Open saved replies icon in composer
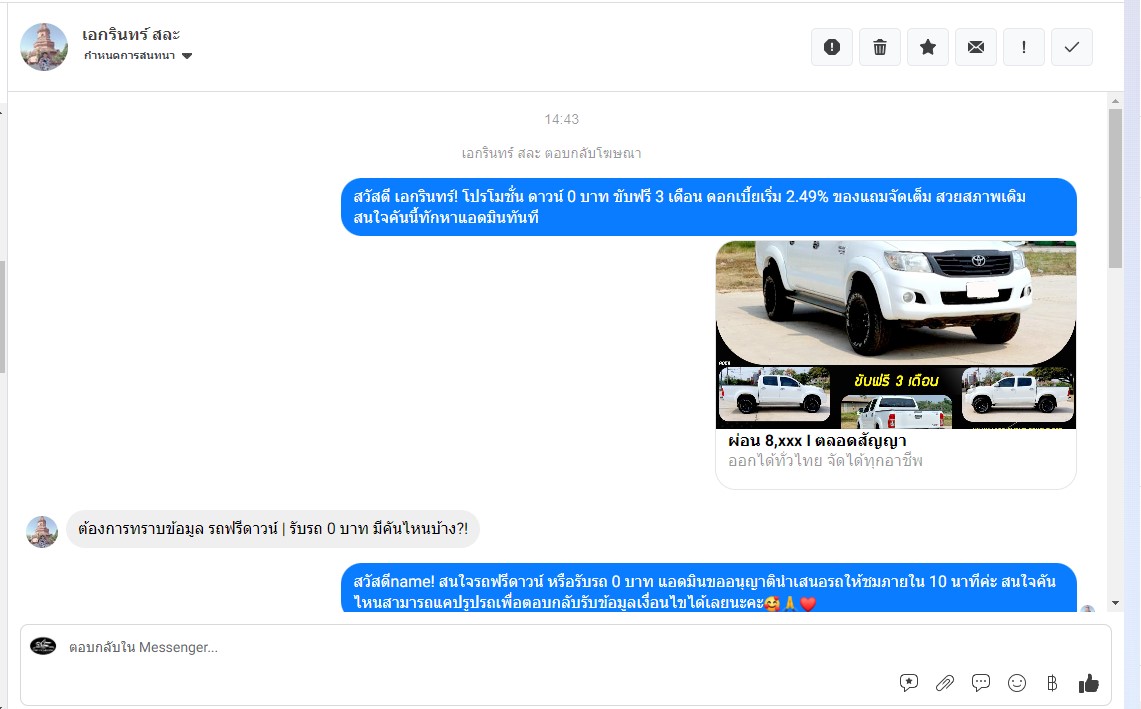The width and height of the screenshot is (1141, 709). (909, 683)
